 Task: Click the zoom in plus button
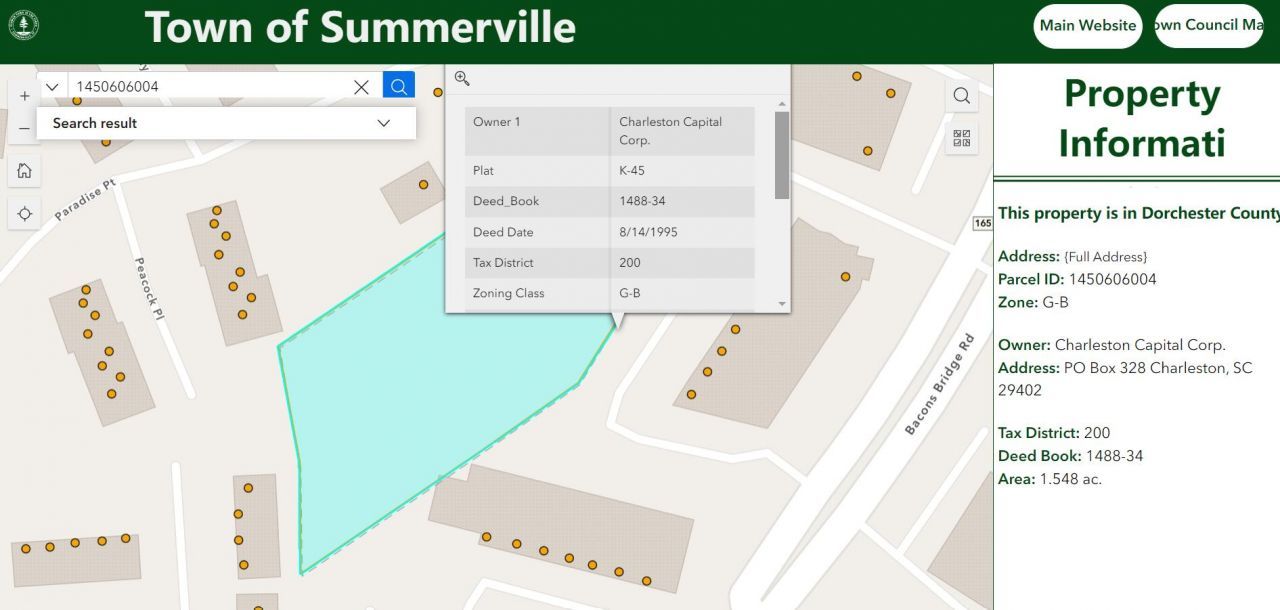click(24, 96)
